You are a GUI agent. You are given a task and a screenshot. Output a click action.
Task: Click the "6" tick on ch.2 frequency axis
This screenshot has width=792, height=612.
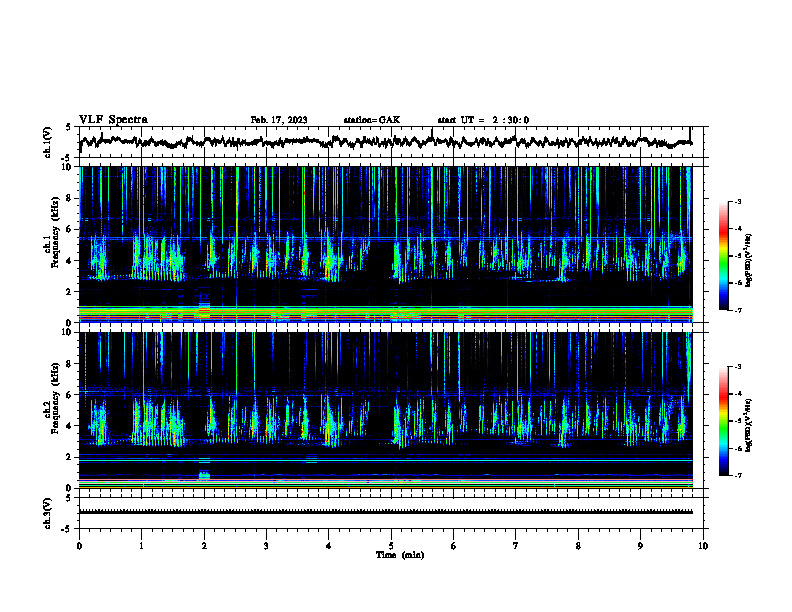[70, 395]
